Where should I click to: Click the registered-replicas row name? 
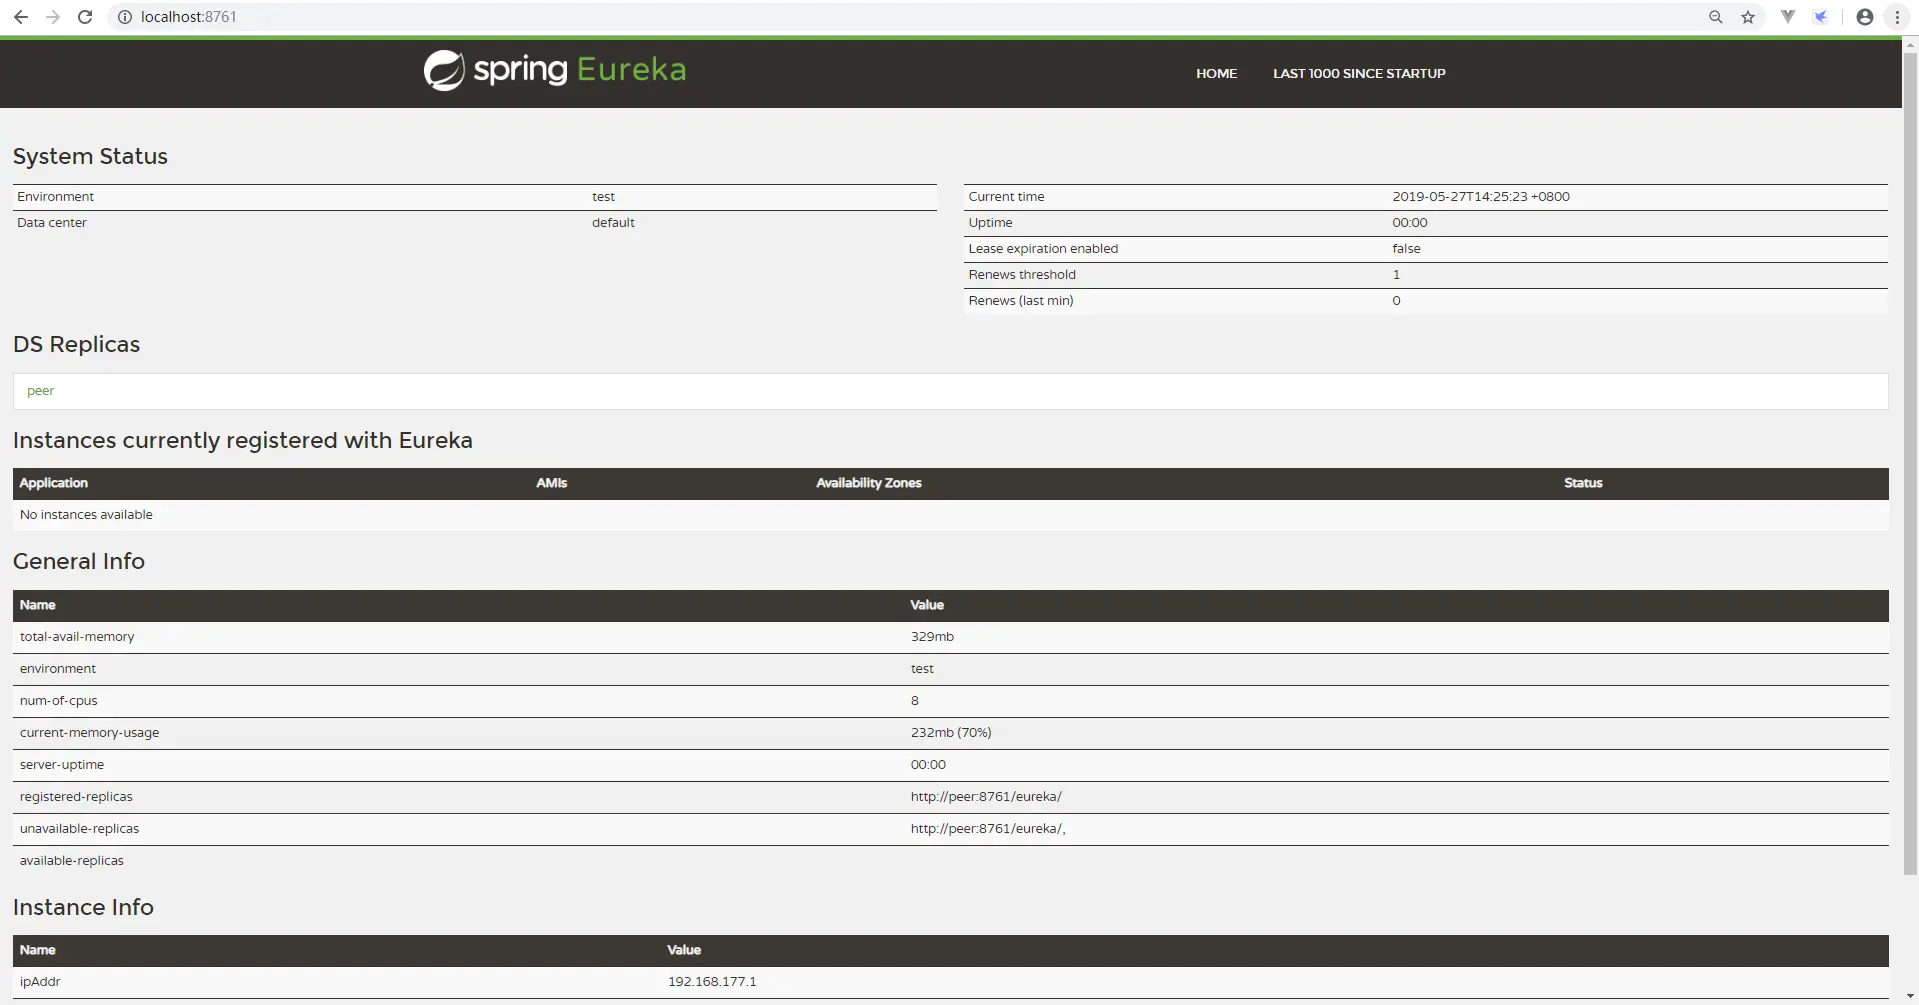point(76,797)
